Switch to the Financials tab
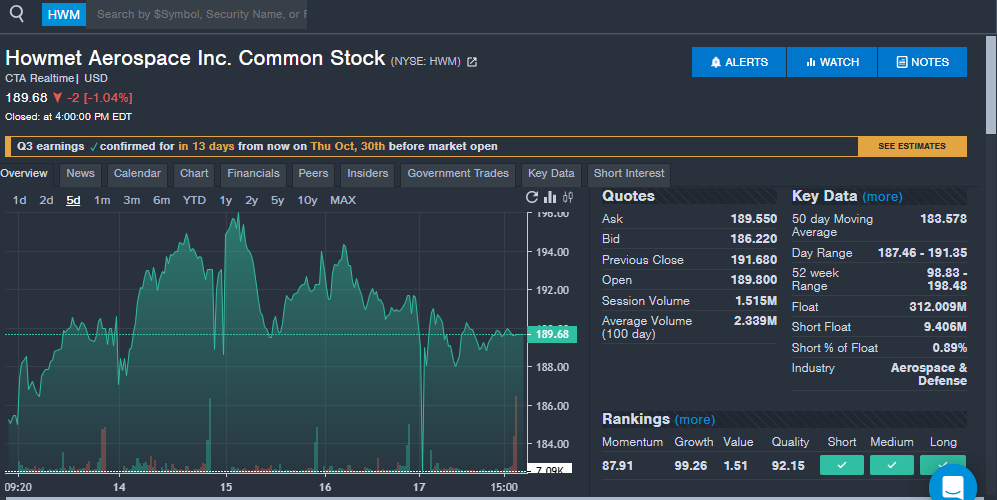The width and height of the screenshot is (997, 500). pos(253,174)
